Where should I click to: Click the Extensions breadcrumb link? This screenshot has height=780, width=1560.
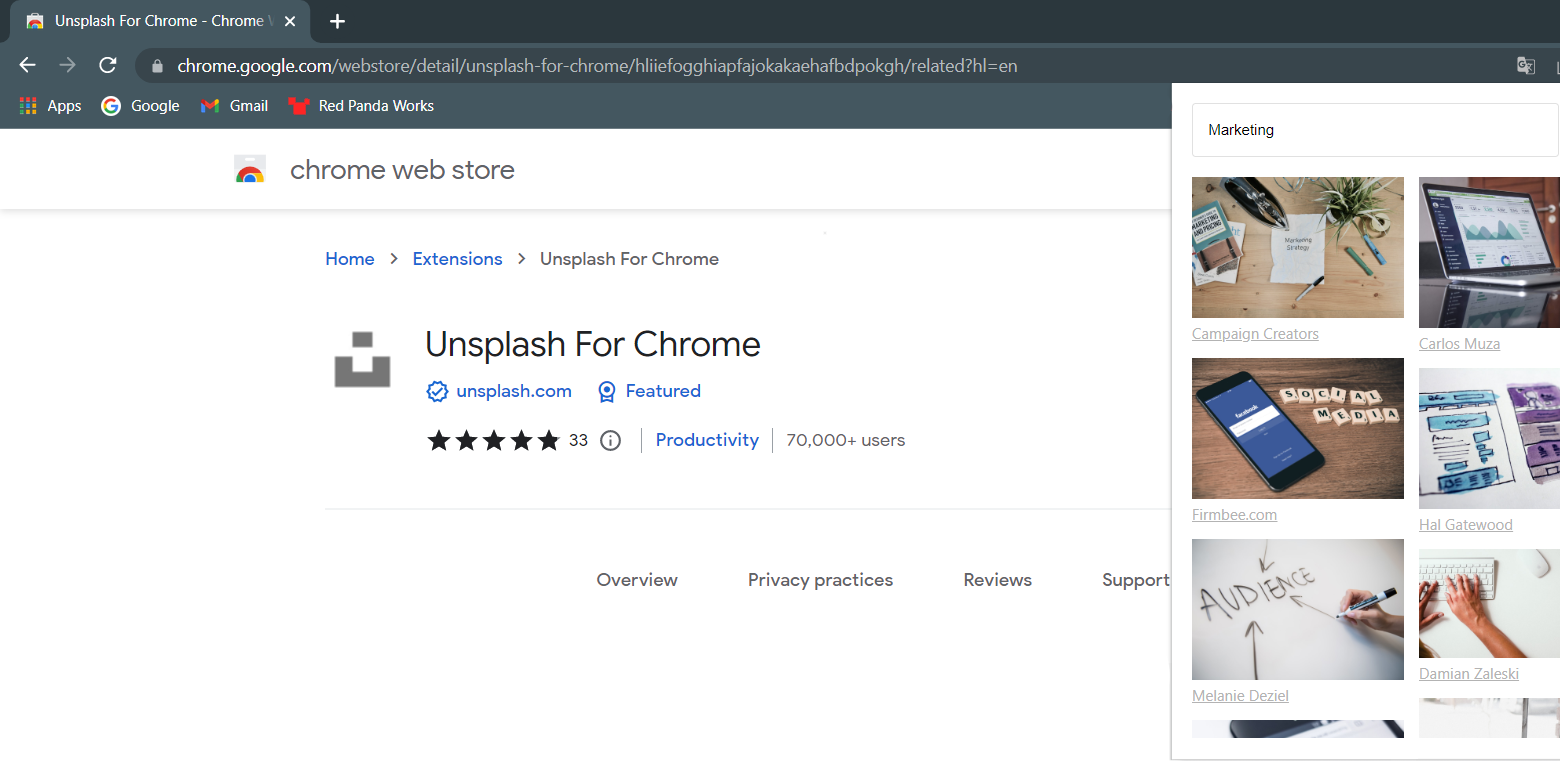[457, 259]
